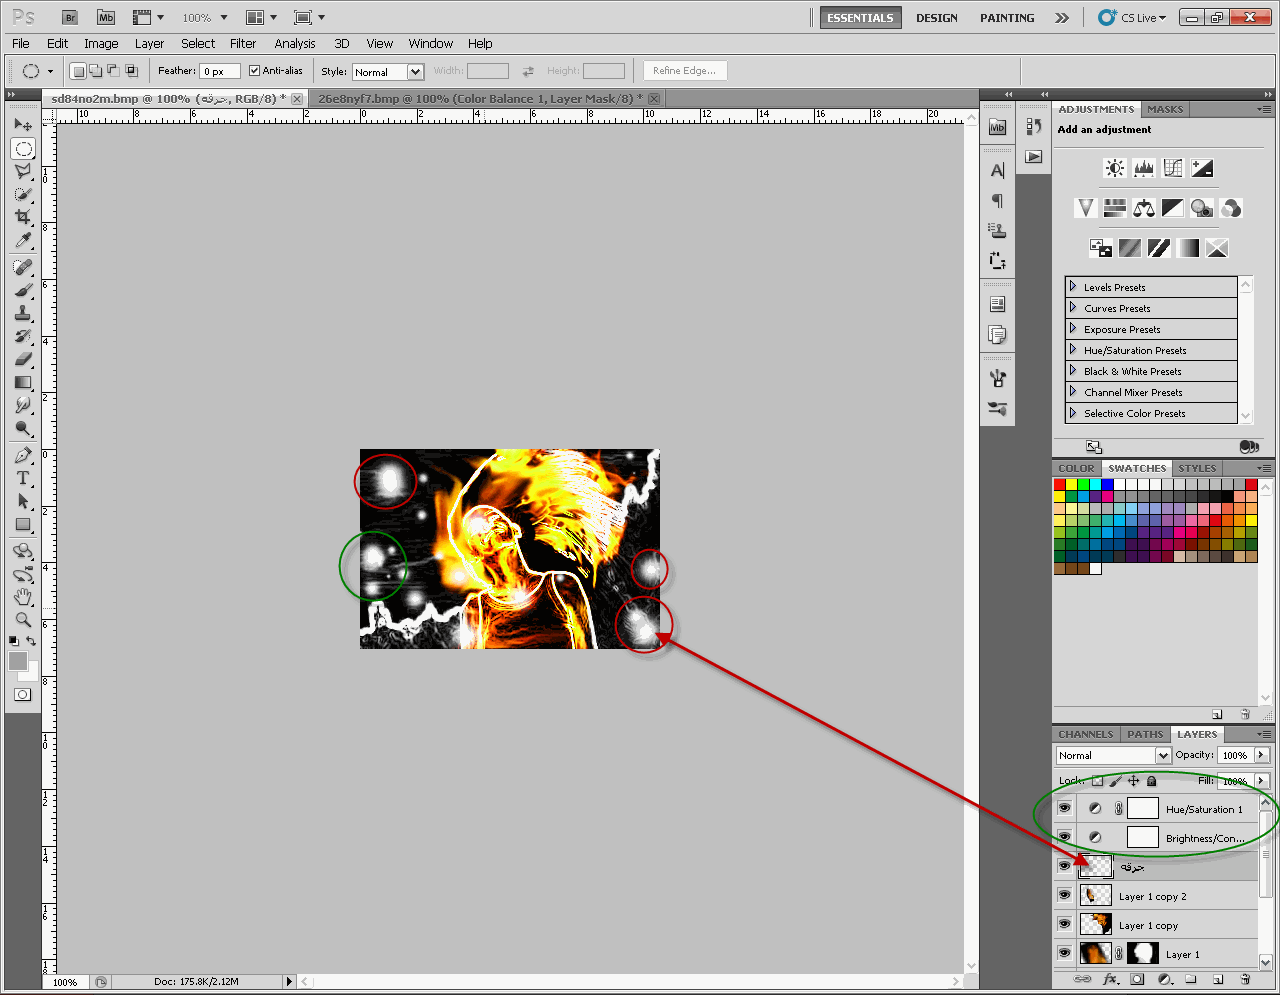
Task: Select the Layer 1 mask thumbnail
Action: (x=1142, y=953)
